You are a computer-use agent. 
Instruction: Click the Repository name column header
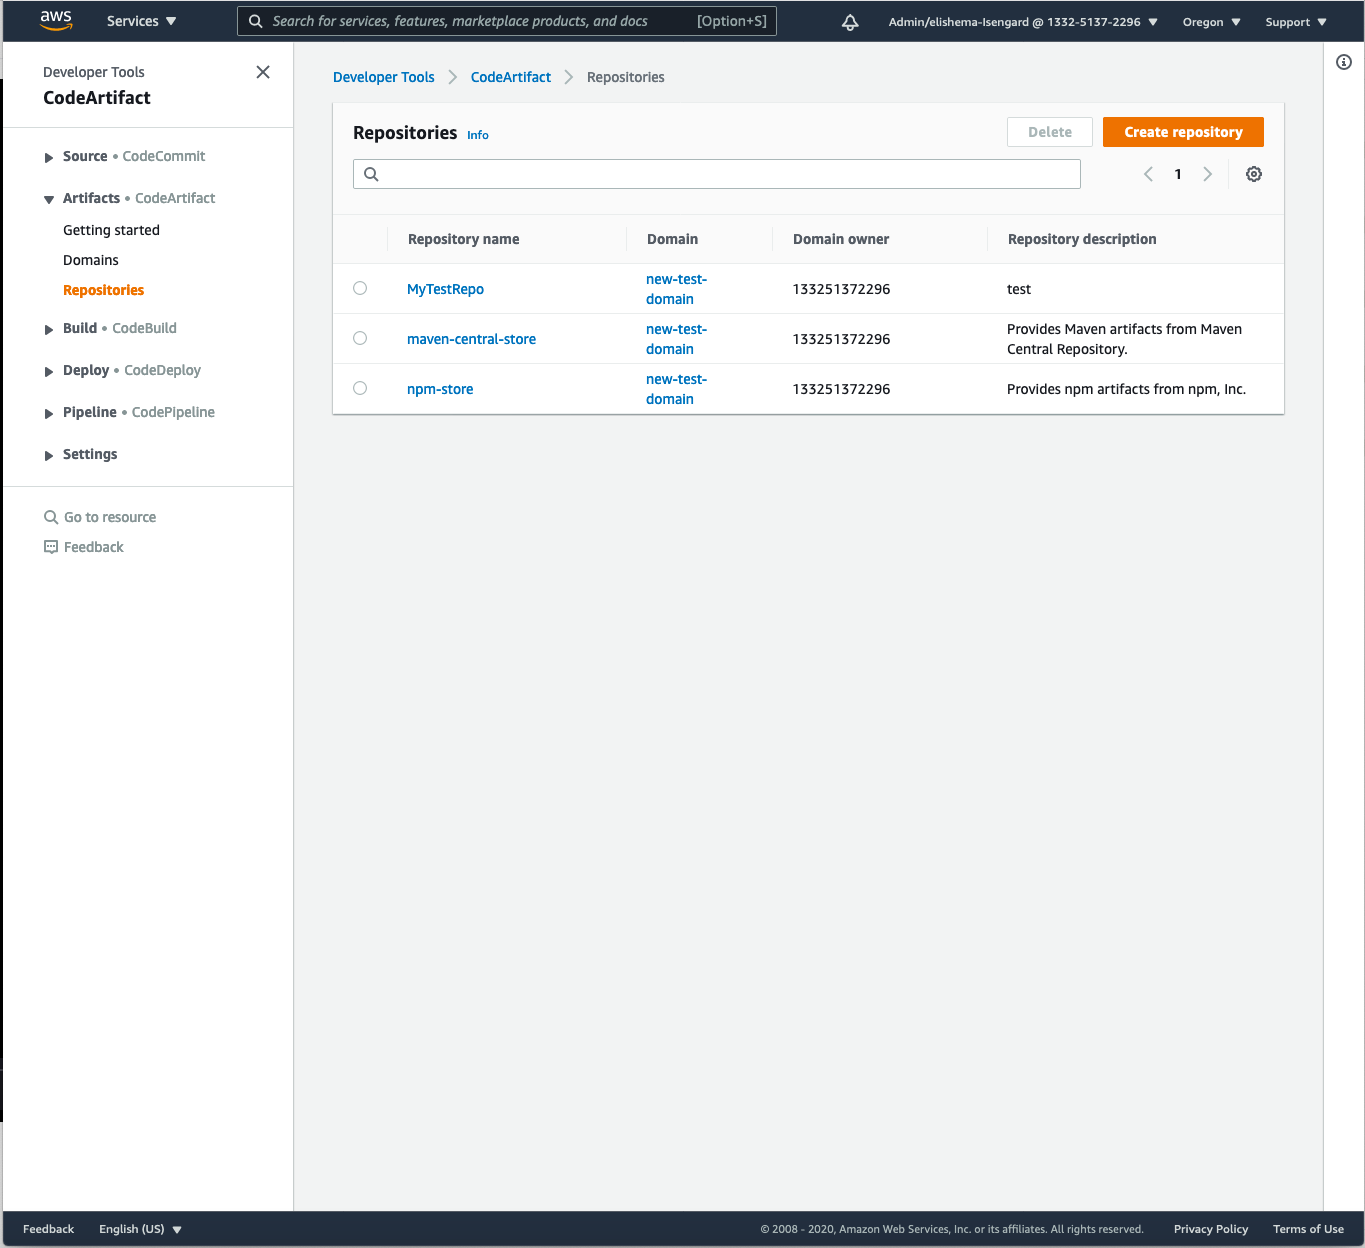coord(463,239)
